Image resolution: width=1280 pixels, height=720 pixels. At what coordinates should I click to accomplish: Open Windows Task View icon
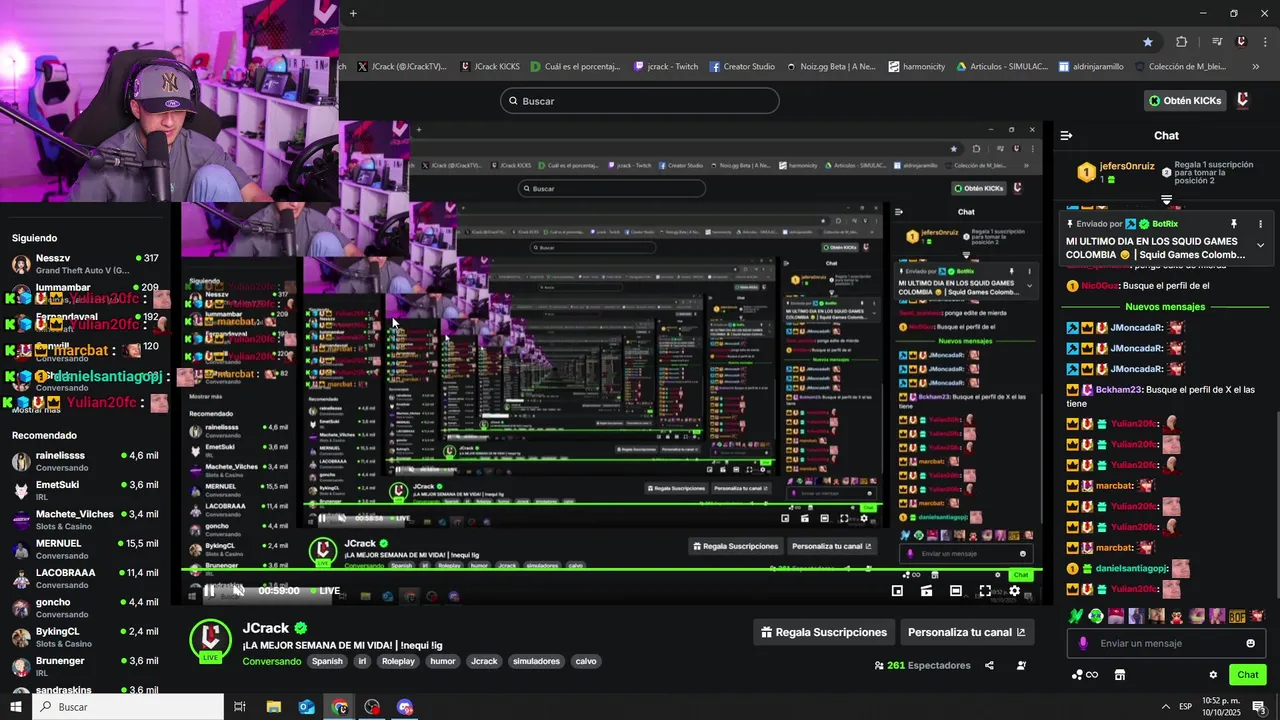[x=240, y=707]
